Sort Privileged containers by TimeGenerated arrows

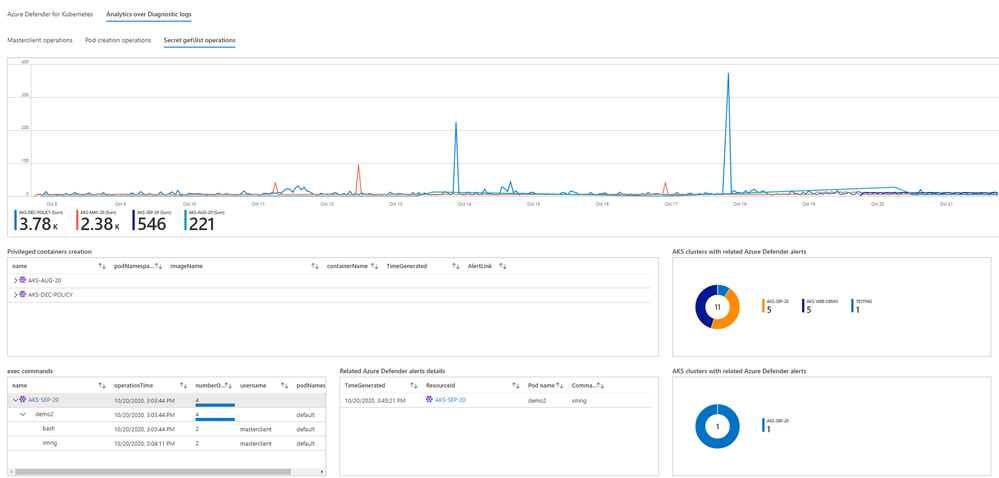click(456, 266)
